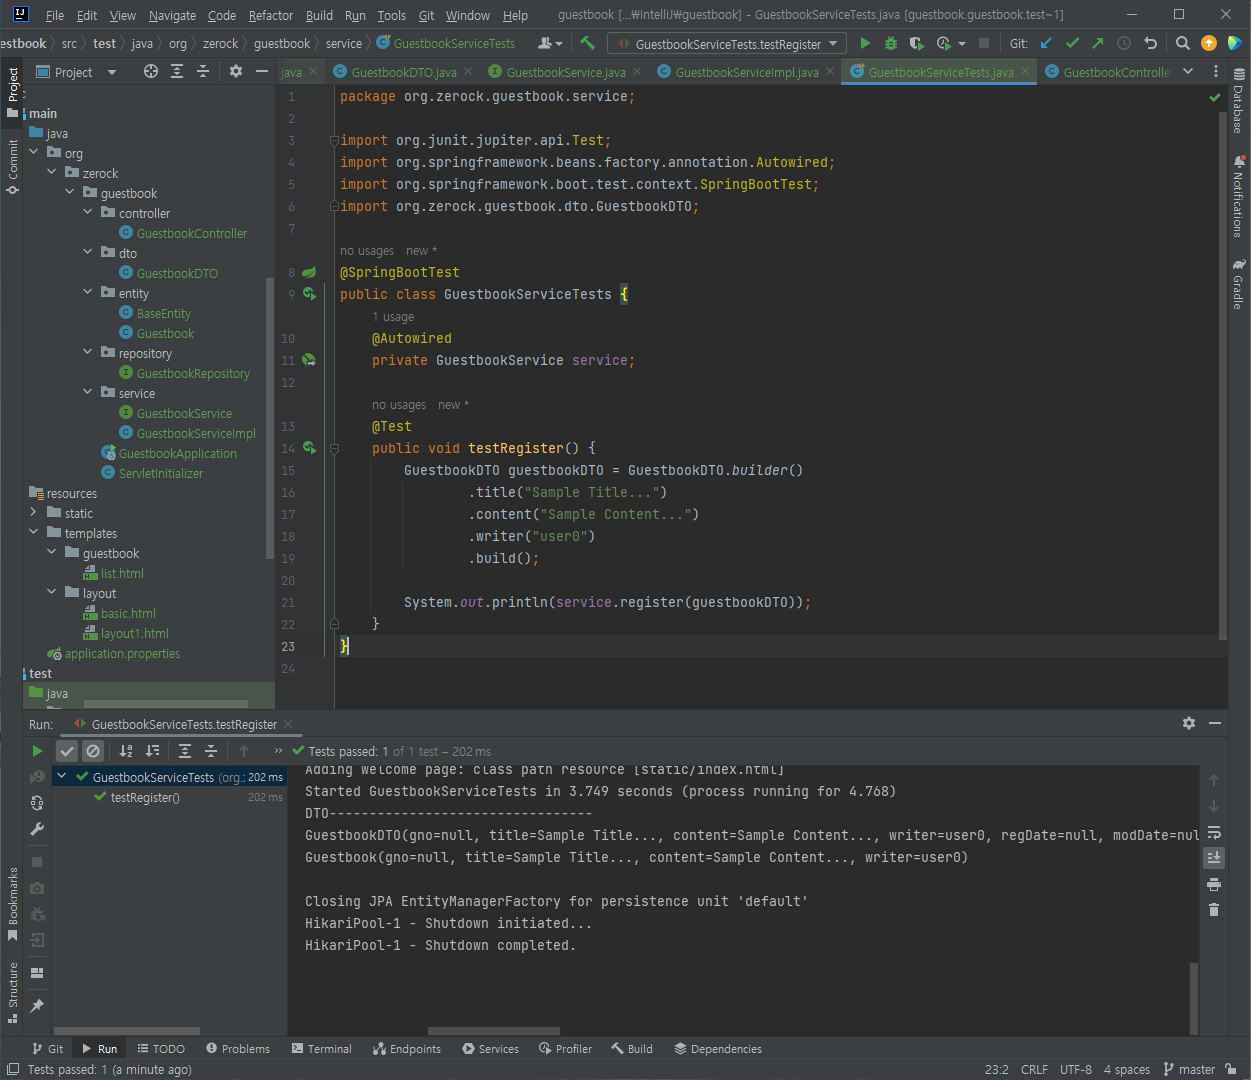Click console horizontal scrollbar thumb
This screenshot has height=1080, width=1251.
[494, 1031]
